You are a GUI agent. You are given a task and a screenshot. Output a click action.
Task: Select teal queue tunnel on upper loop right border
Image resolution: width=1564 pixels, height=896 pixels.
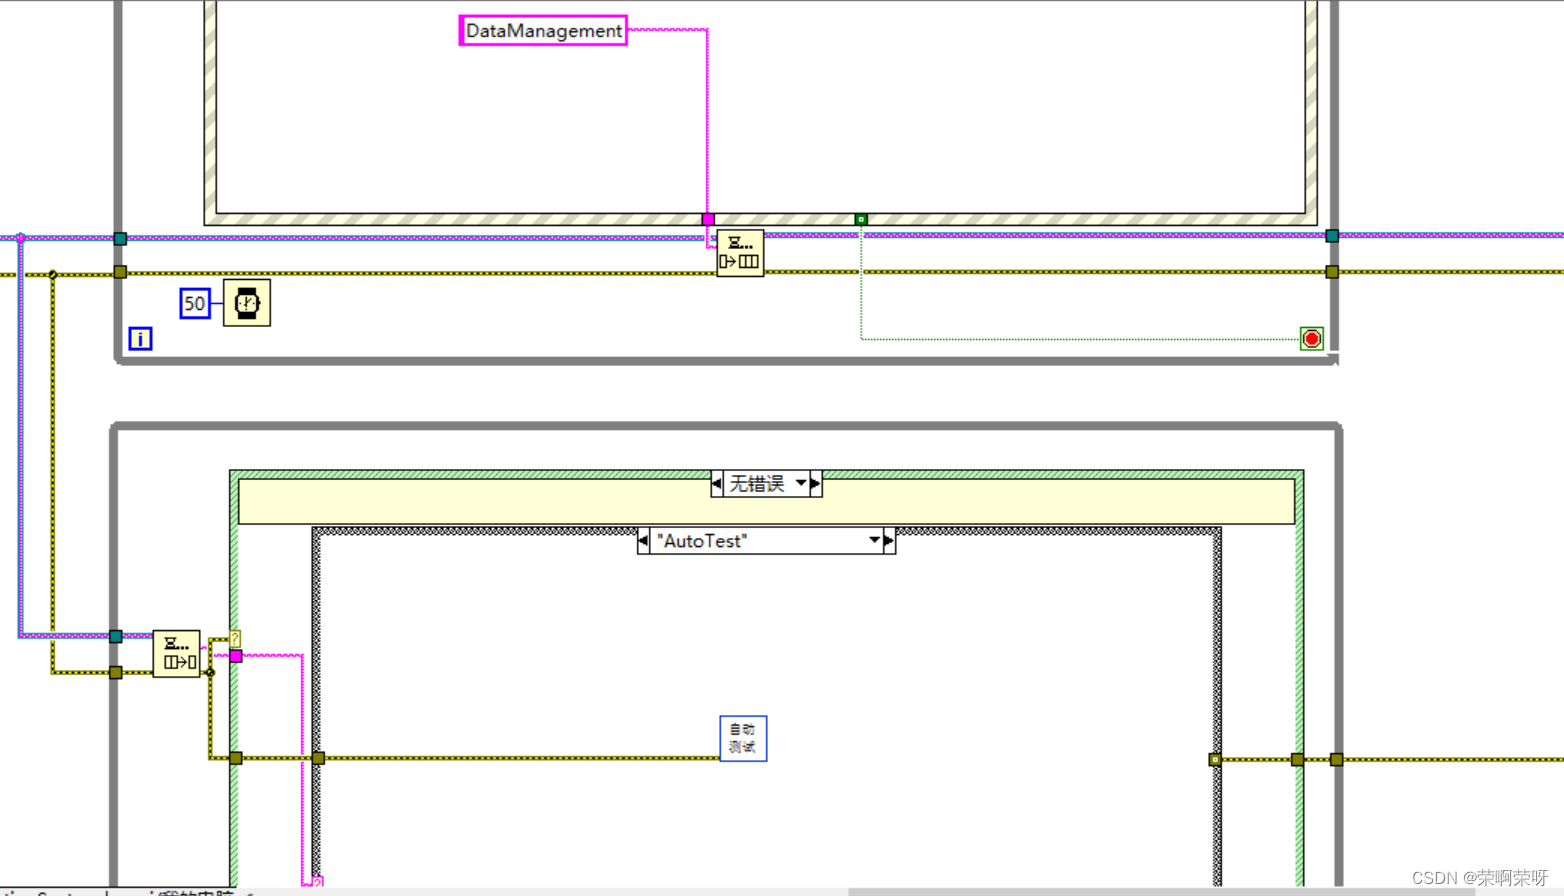(x=1332, y=236)
